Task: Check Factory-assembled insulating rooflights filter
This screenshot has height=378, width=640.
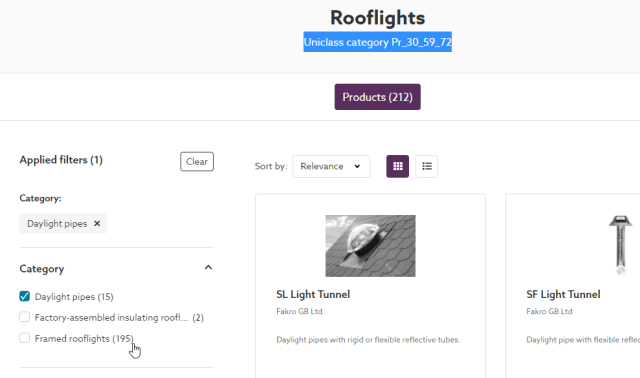Action: 24,317
